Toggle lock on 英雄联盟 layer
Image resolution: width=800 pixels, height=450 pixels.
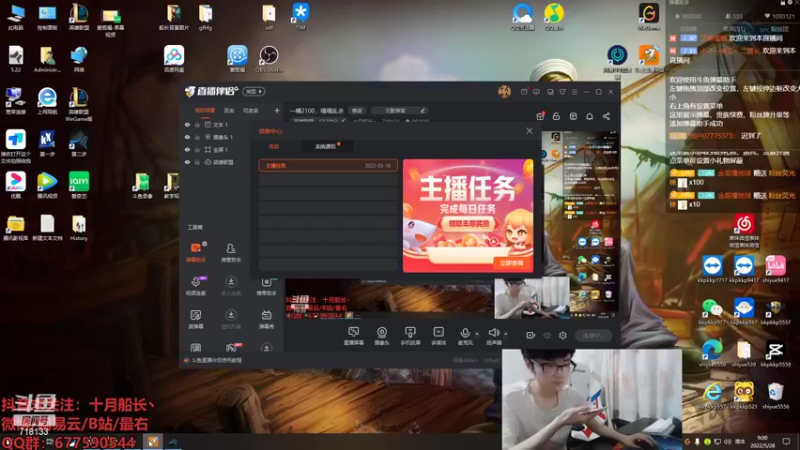[197, 162]
